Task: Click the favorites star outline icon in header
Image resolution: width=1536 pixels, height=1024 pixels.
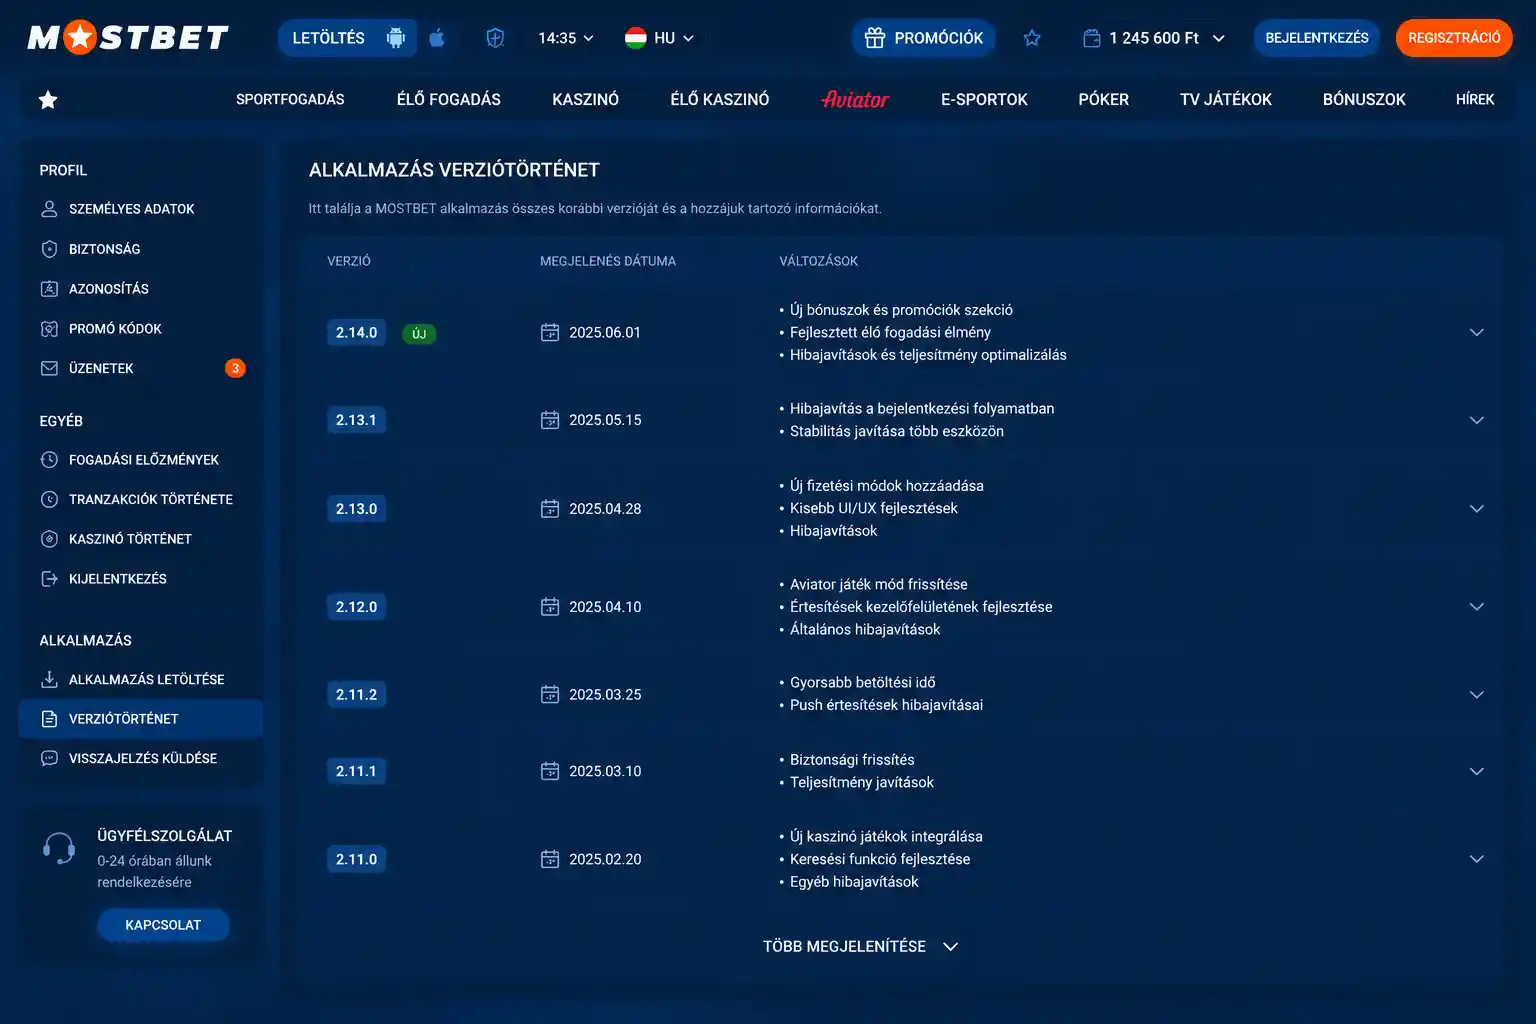Action: (x=1032, y=38)
